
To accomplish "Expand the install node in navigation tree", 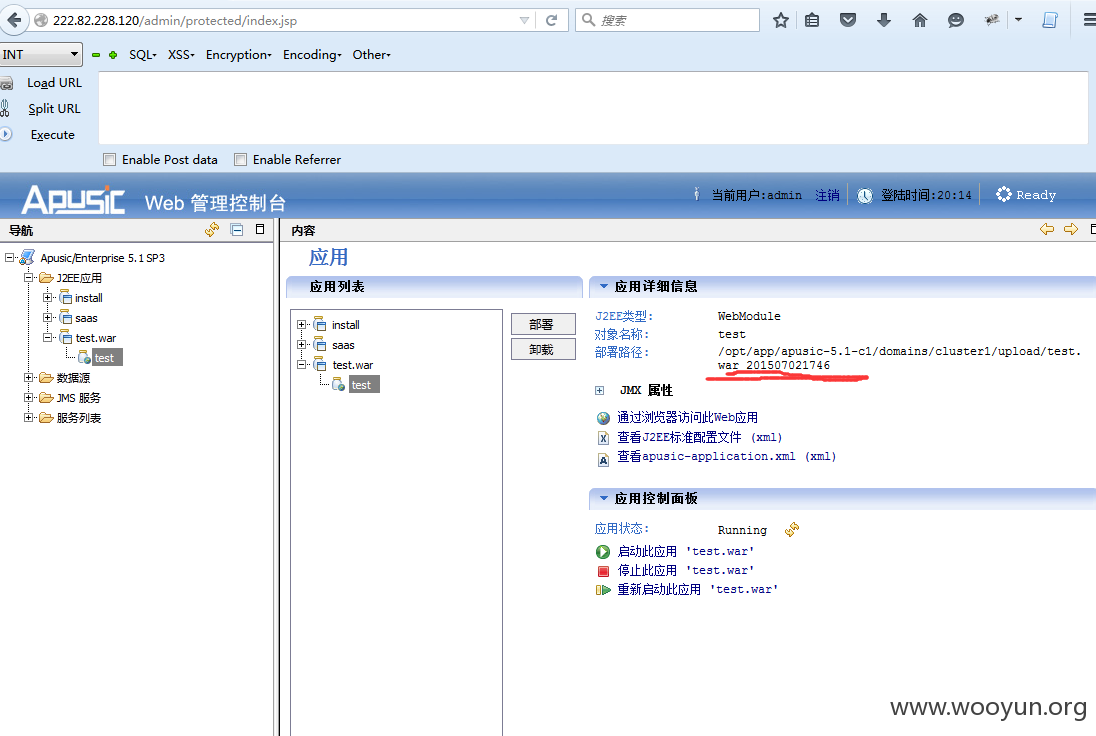I will pos(48,298).
